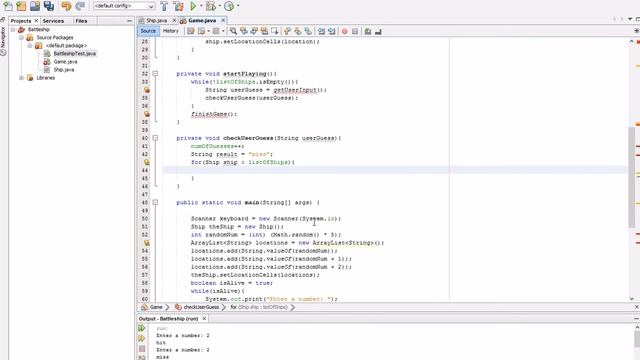Click the Debug Project icon

click(211, 6)
